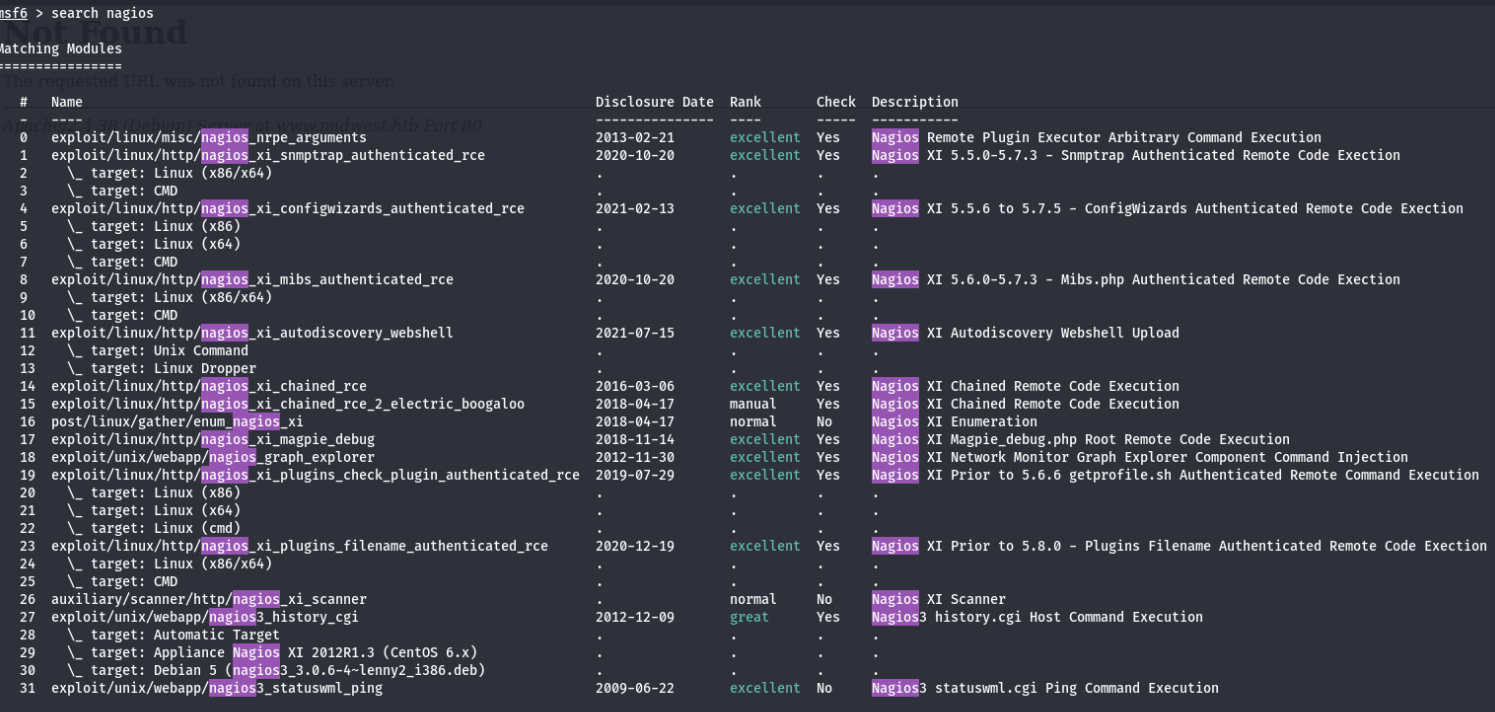Click the 'Check' column header
This screenshot has height=712, width=1495.
click(836, 102)
